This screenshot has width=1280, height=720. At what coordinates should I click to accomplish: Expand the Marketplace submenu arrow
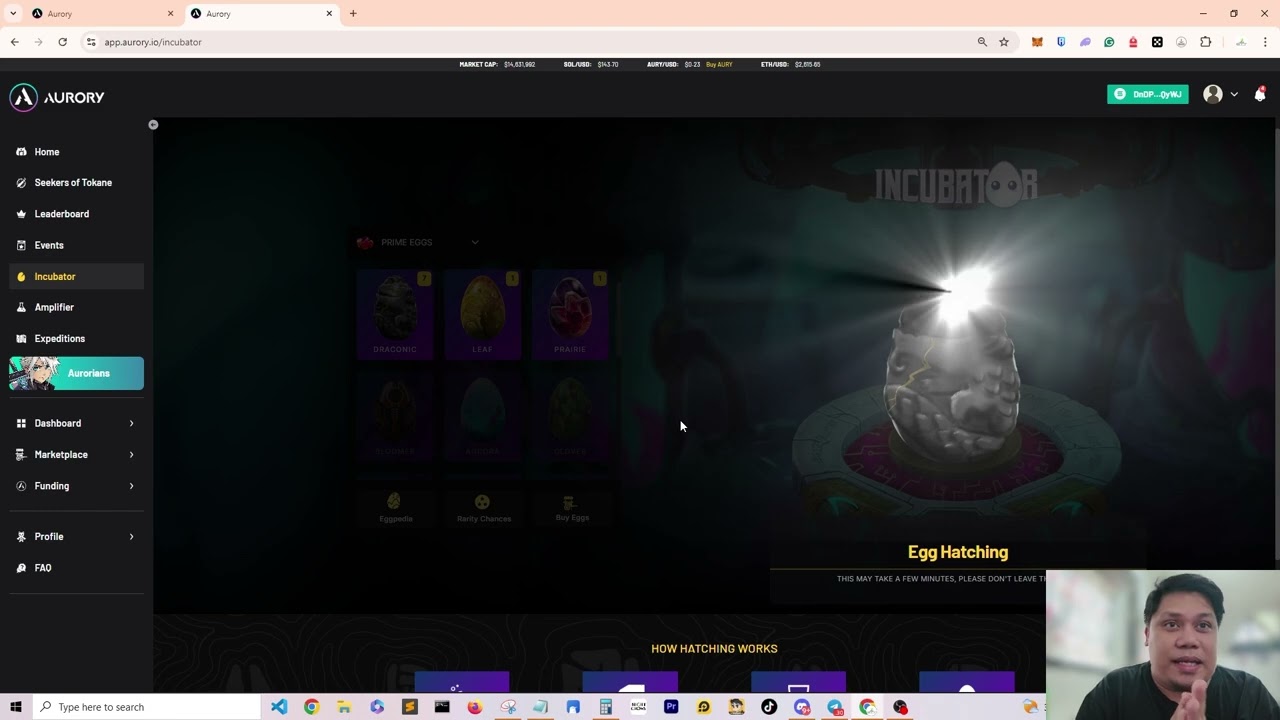click(131, 454)
